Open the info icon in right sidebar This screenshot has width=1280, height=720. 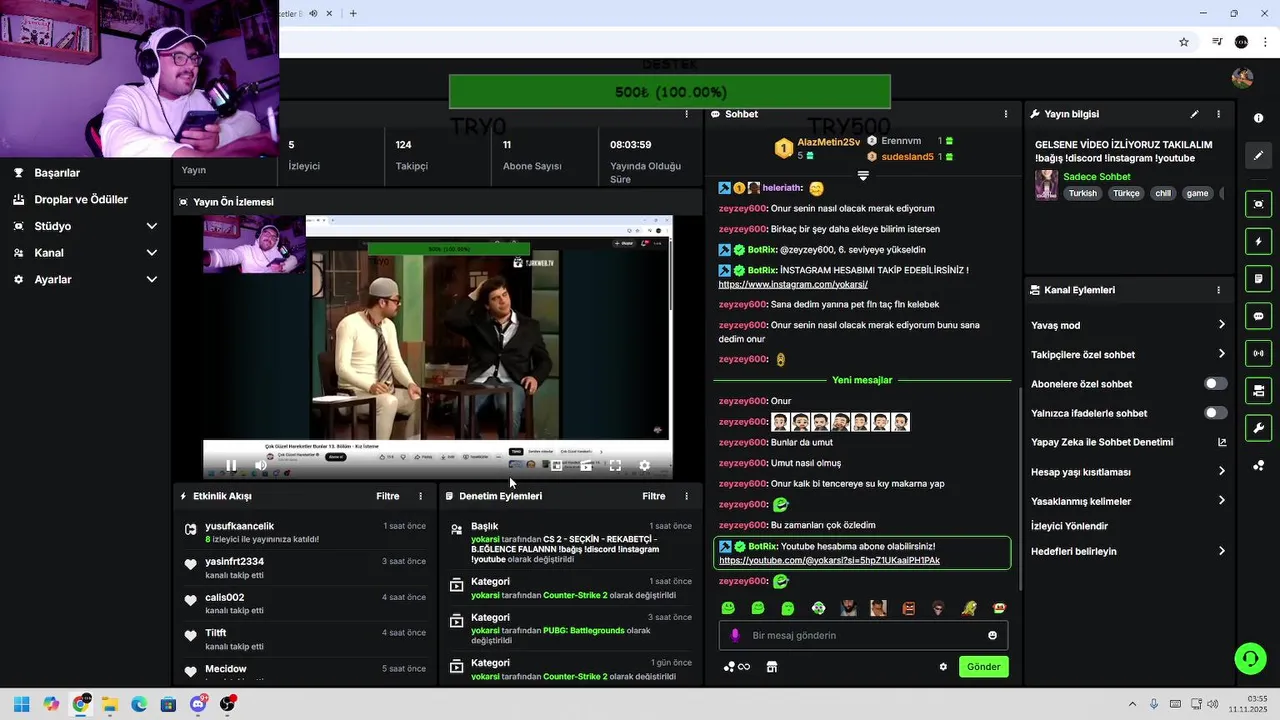click(1258, 118)
